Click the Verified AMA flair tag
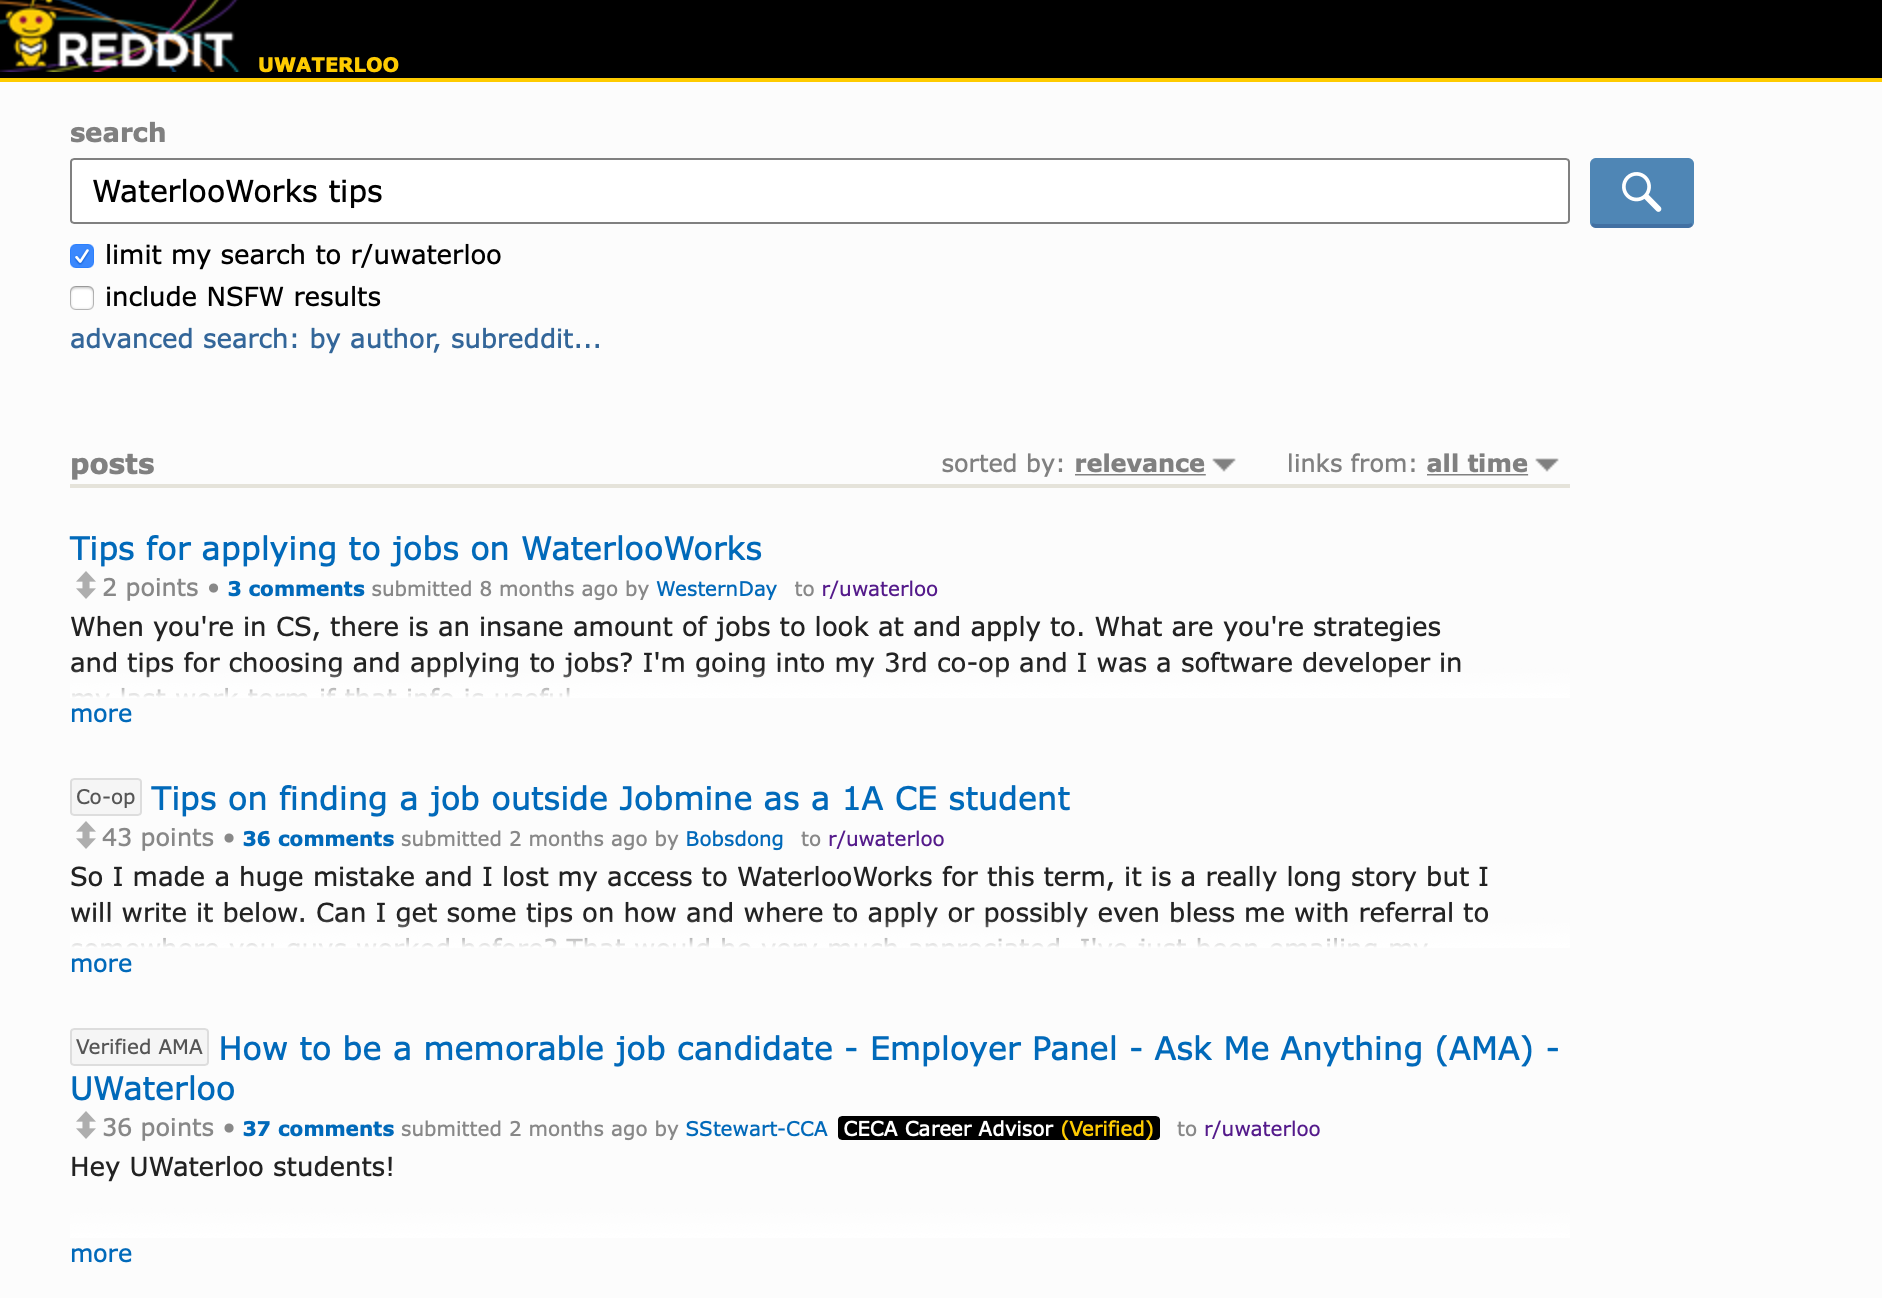Viewport: 1882px width, 1298px height. 139,1047
